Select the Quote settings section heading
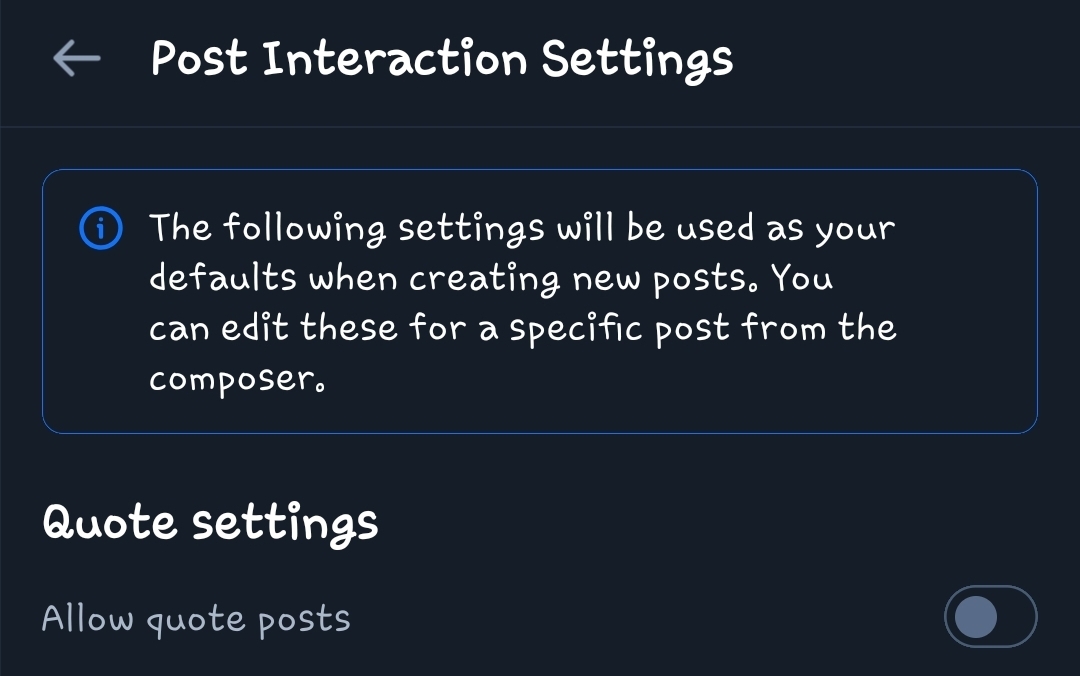This screenshot has height=676, width=1080. click(210, 523)
